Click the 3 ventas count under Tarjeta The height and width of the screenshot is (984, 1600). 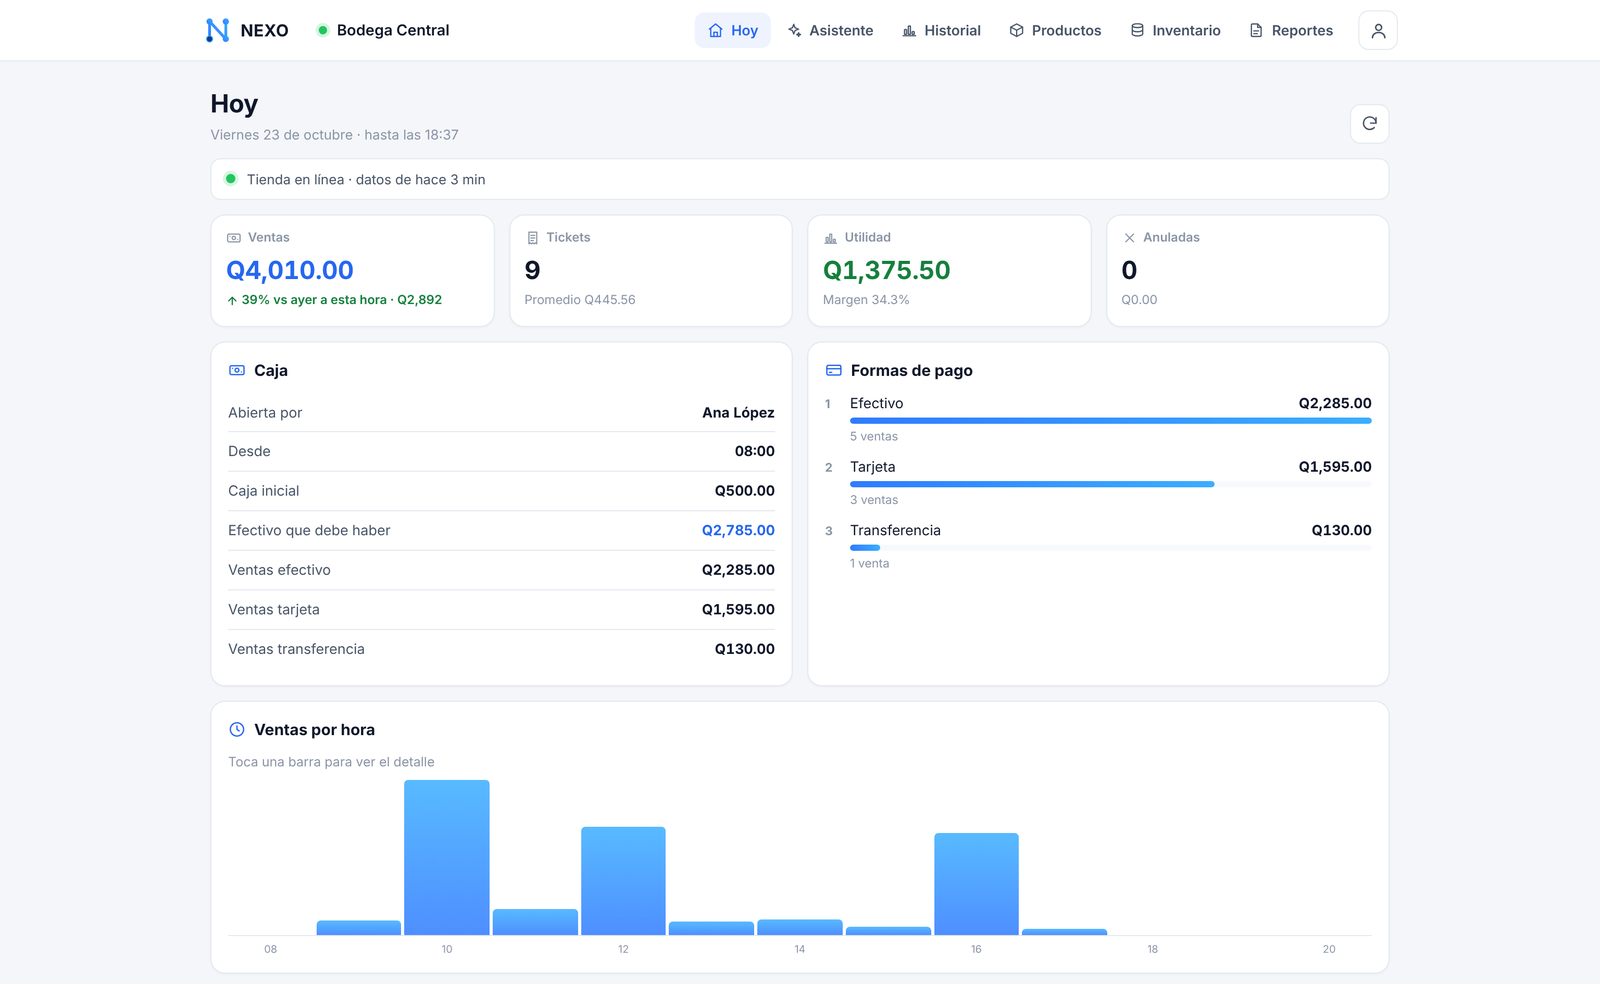coord(874,500)
